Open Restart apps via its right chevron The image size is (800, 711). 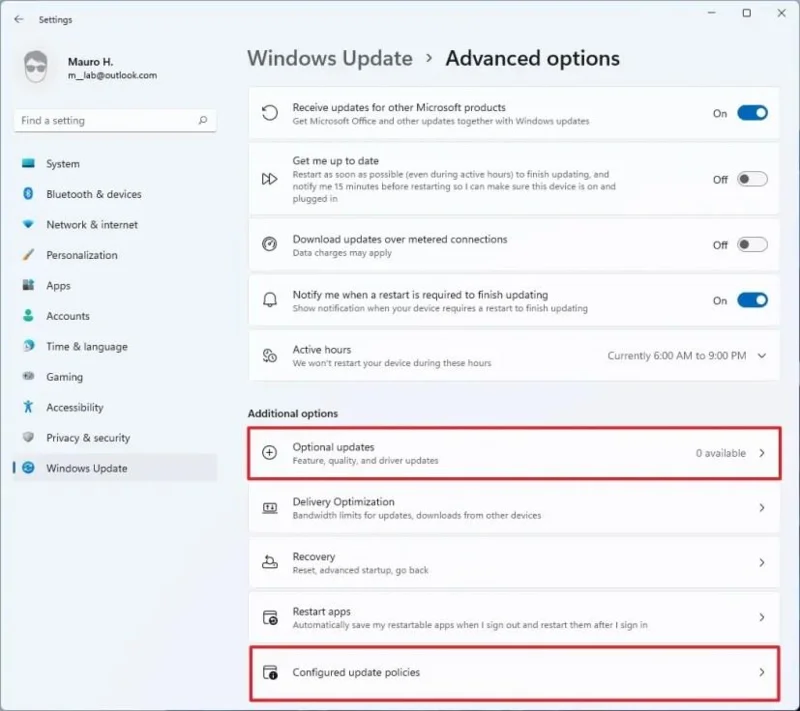click(762, 618)
